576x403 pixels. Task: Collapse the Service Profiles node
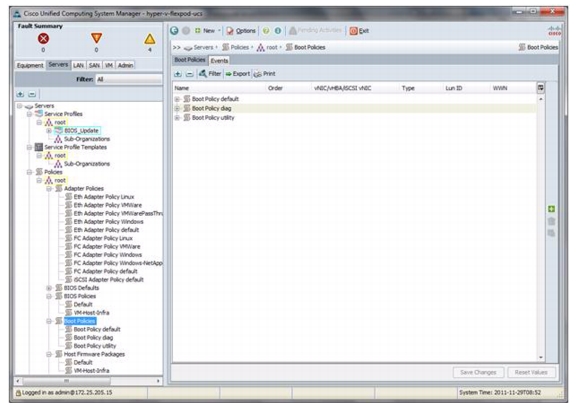click(x=29, y=114)
